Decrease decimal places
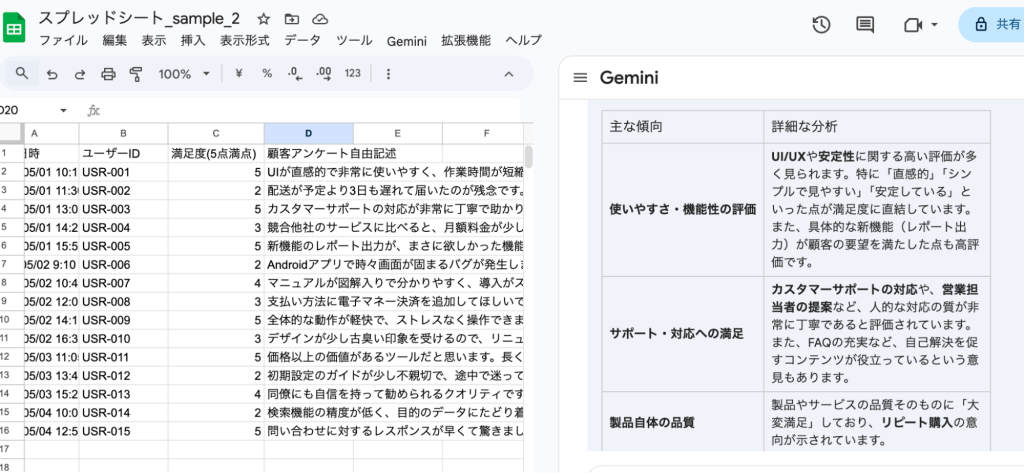 click(x=295, y=74)
